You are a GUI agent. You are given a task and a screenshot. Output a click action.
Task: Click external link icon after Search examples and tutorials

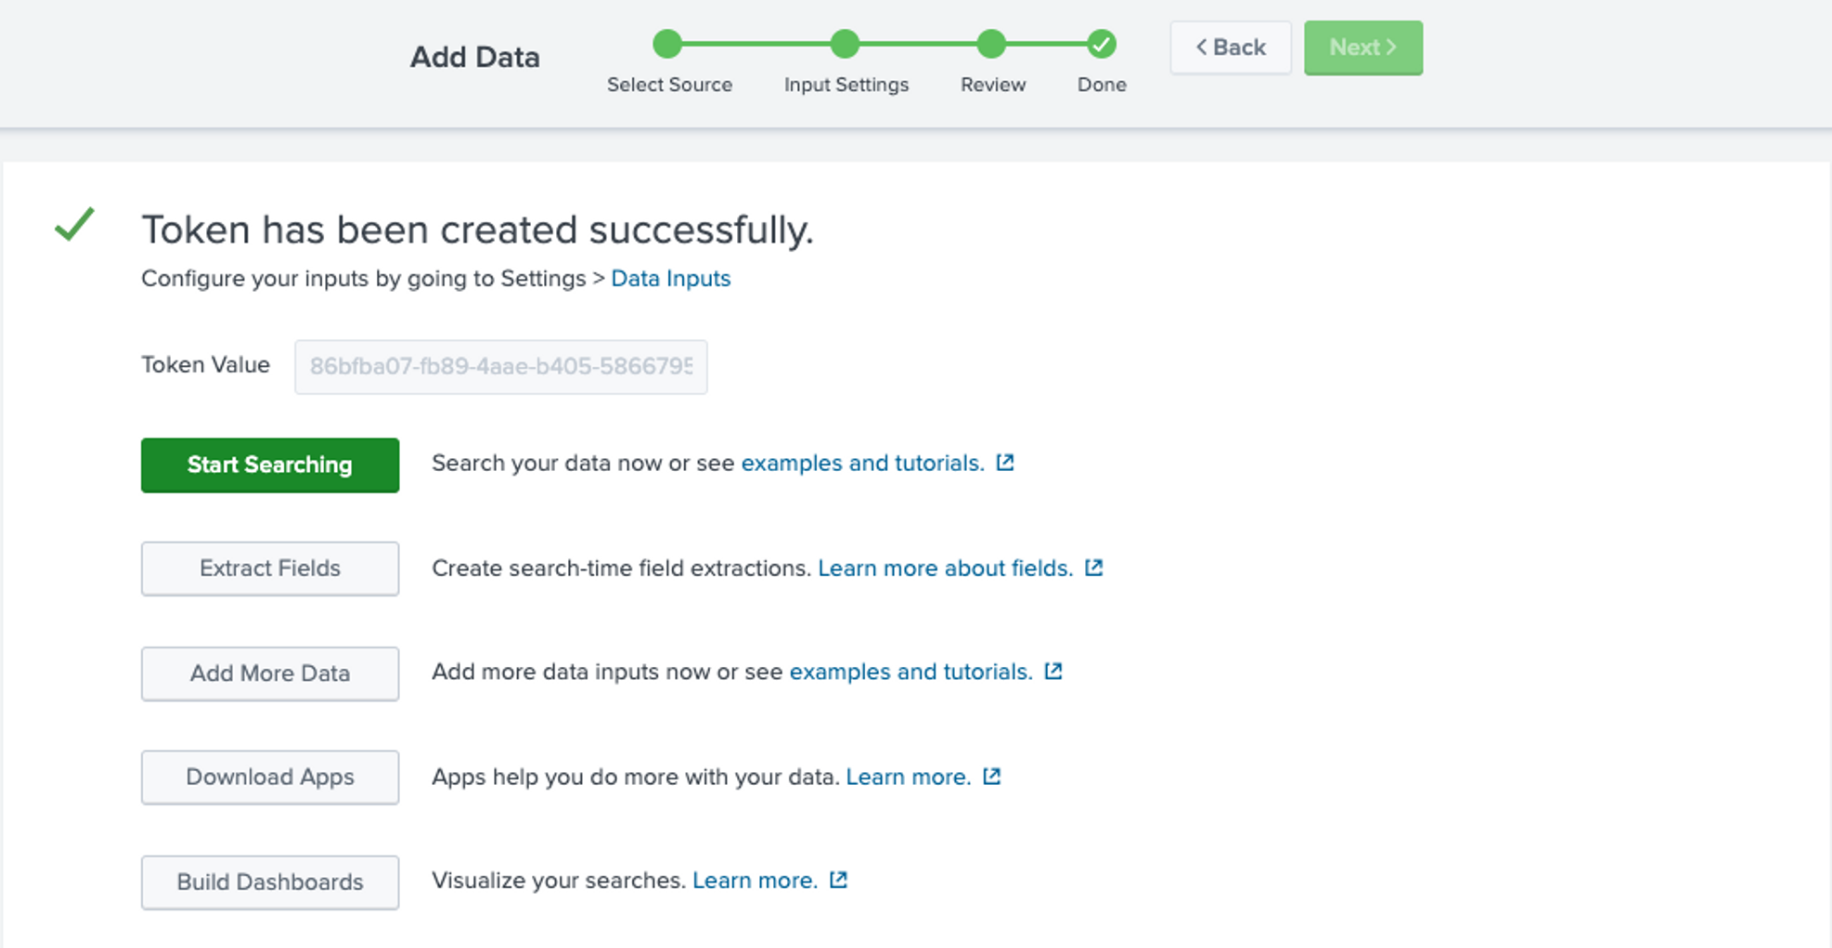click(1005, 462)
